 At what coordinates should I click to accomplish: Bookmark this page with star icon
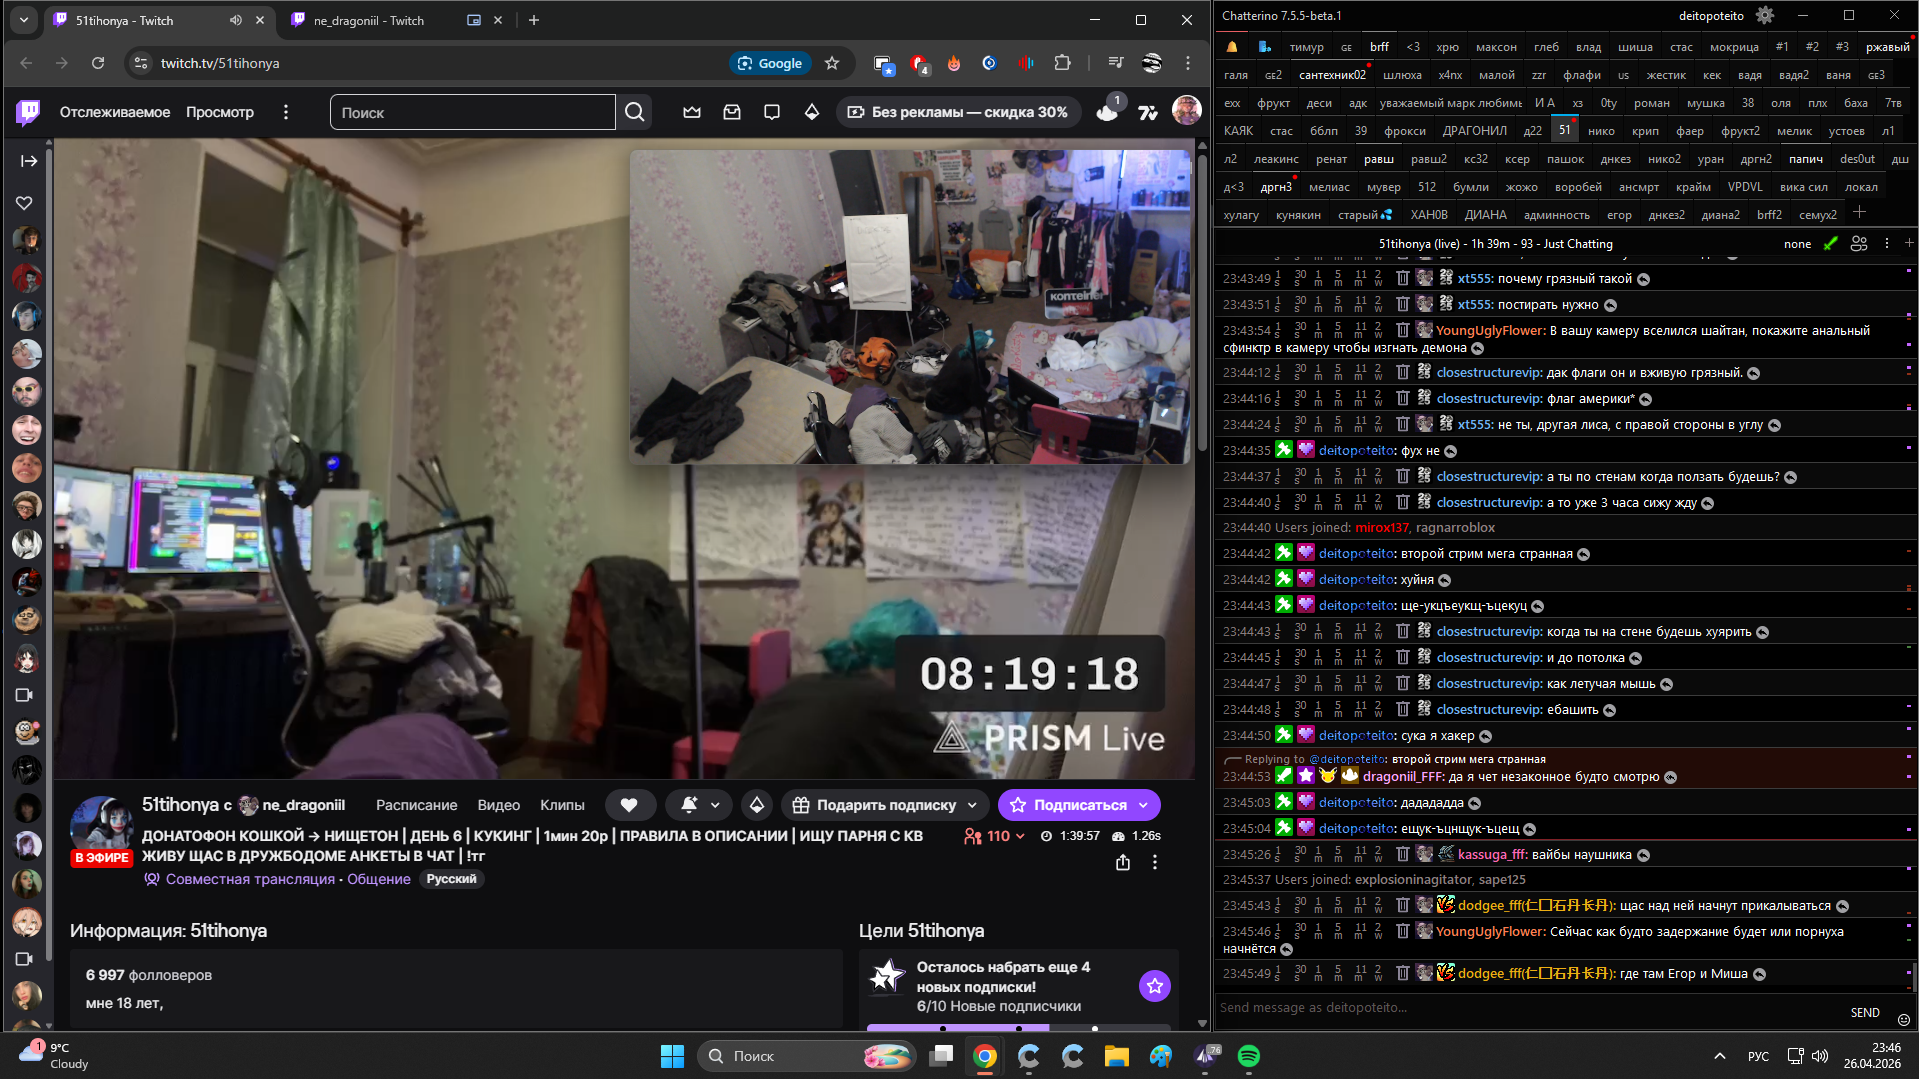pos(832,63)
